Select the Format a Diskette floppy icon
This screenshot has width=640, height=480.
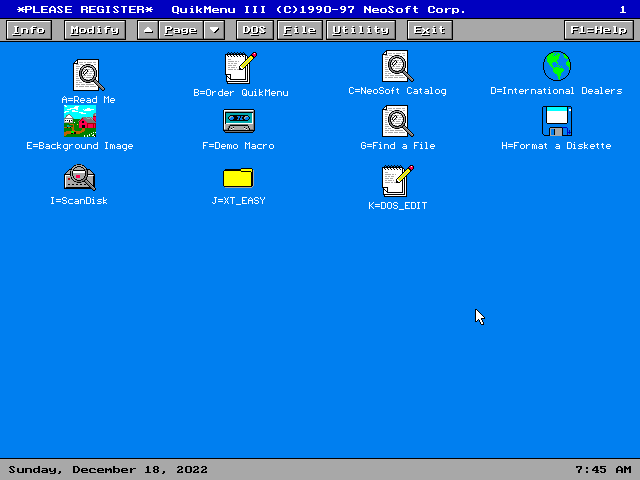(557, 121)
